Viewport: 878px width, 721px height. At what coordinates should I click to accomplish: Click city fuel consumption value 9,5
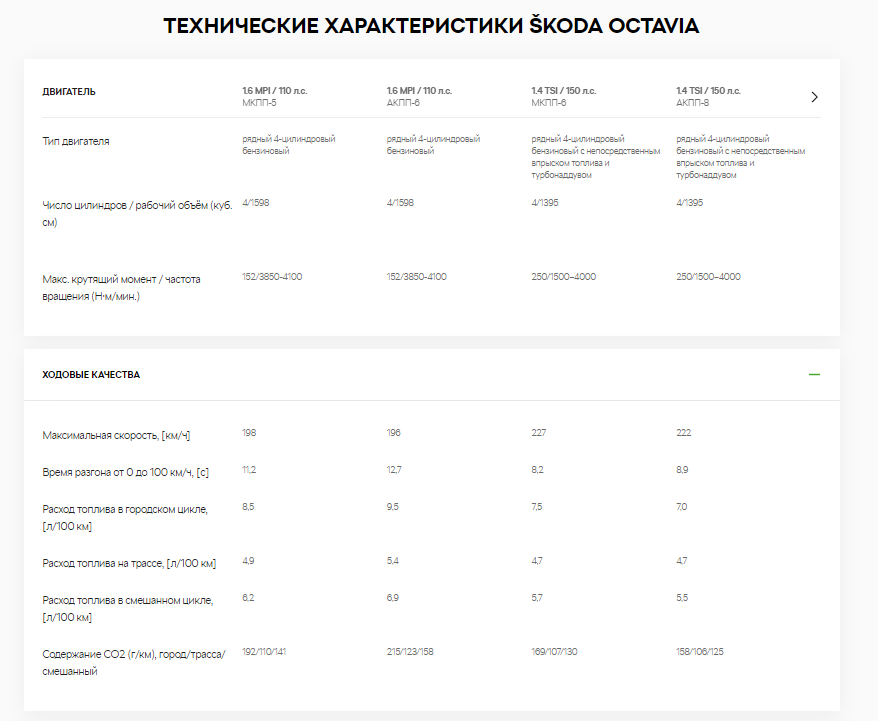(x=393, y=507)
